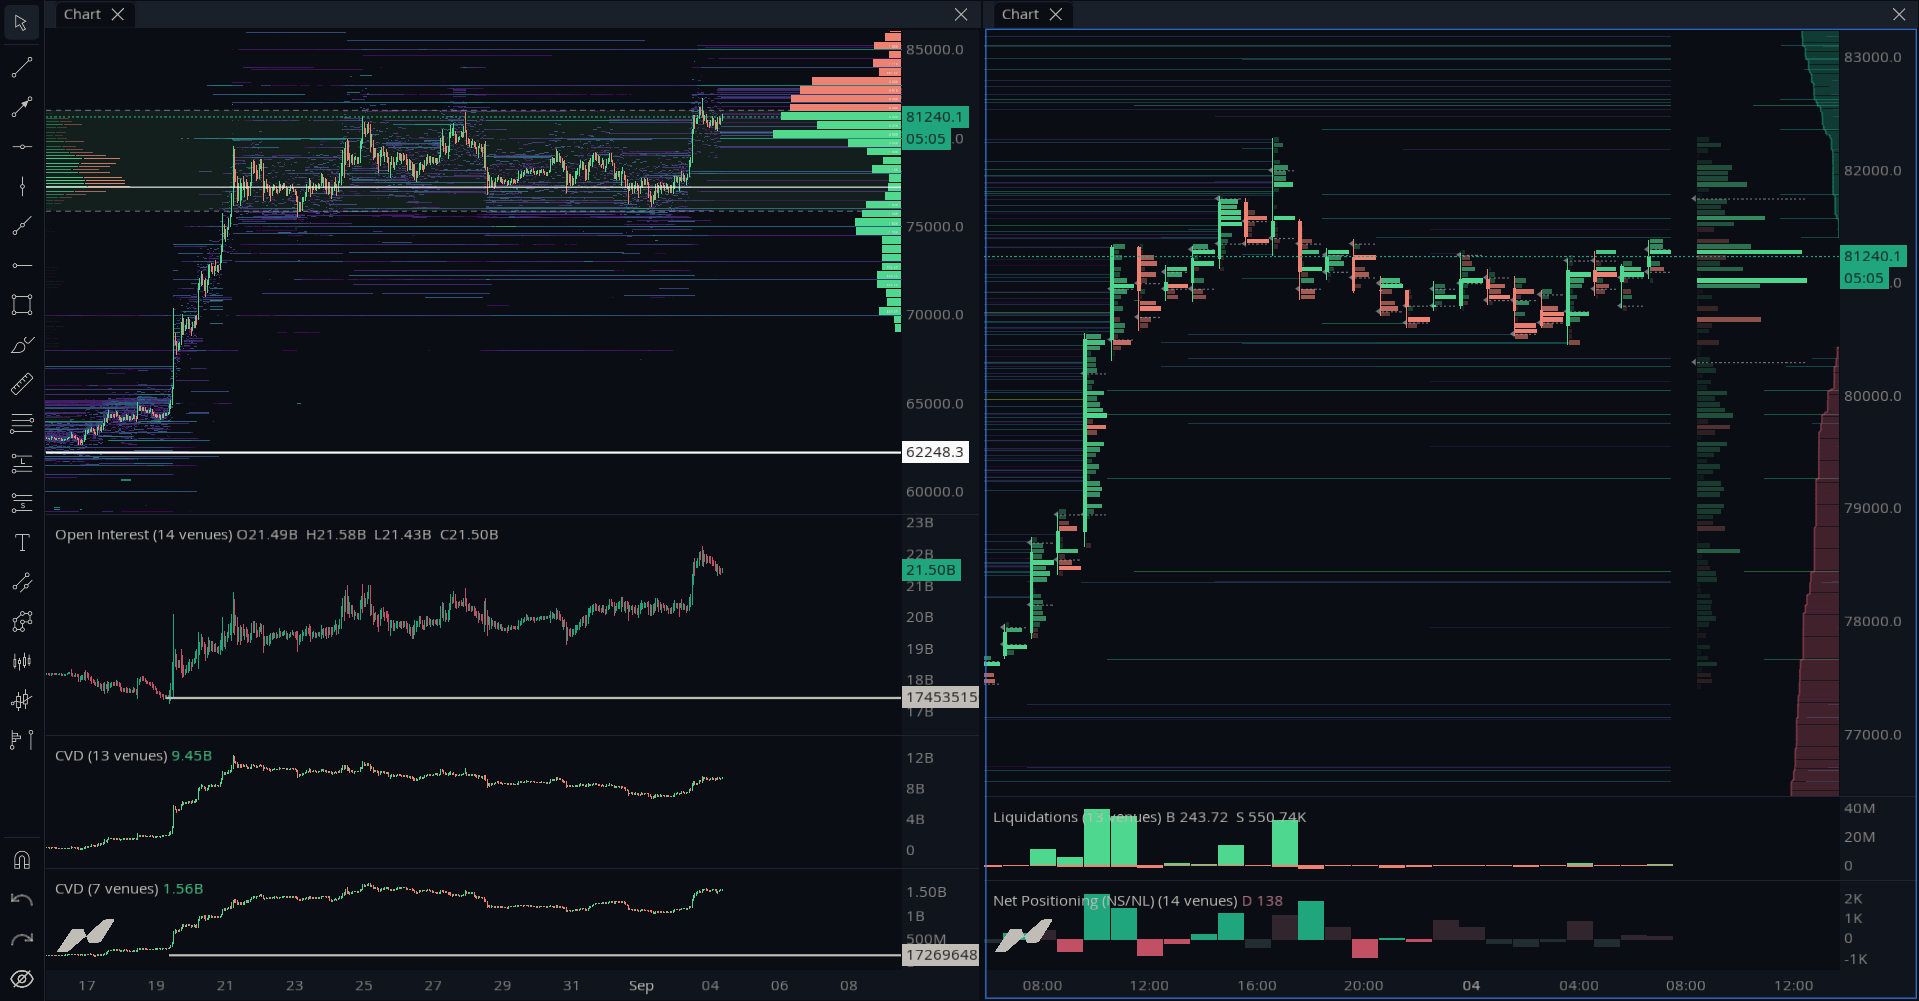This screenshot has height=1001, width=1919.
Task: Select the long position levels tool
Action: [21, 463]
